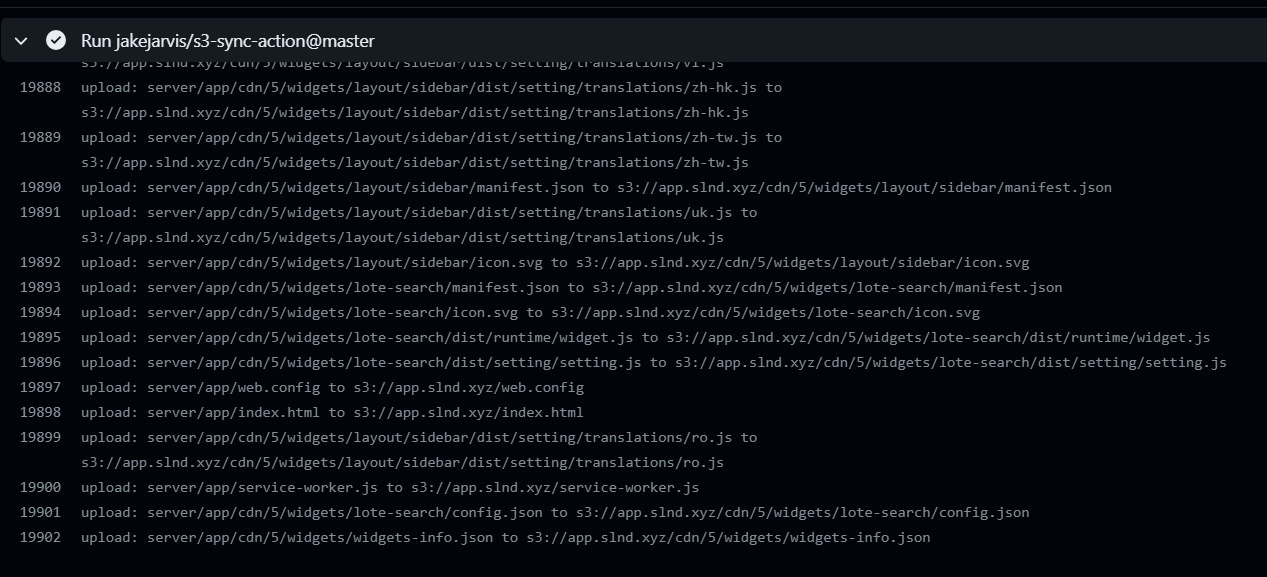
Task: Click the sidebar/manifest.json upload log text
Action: click(596, 188)
